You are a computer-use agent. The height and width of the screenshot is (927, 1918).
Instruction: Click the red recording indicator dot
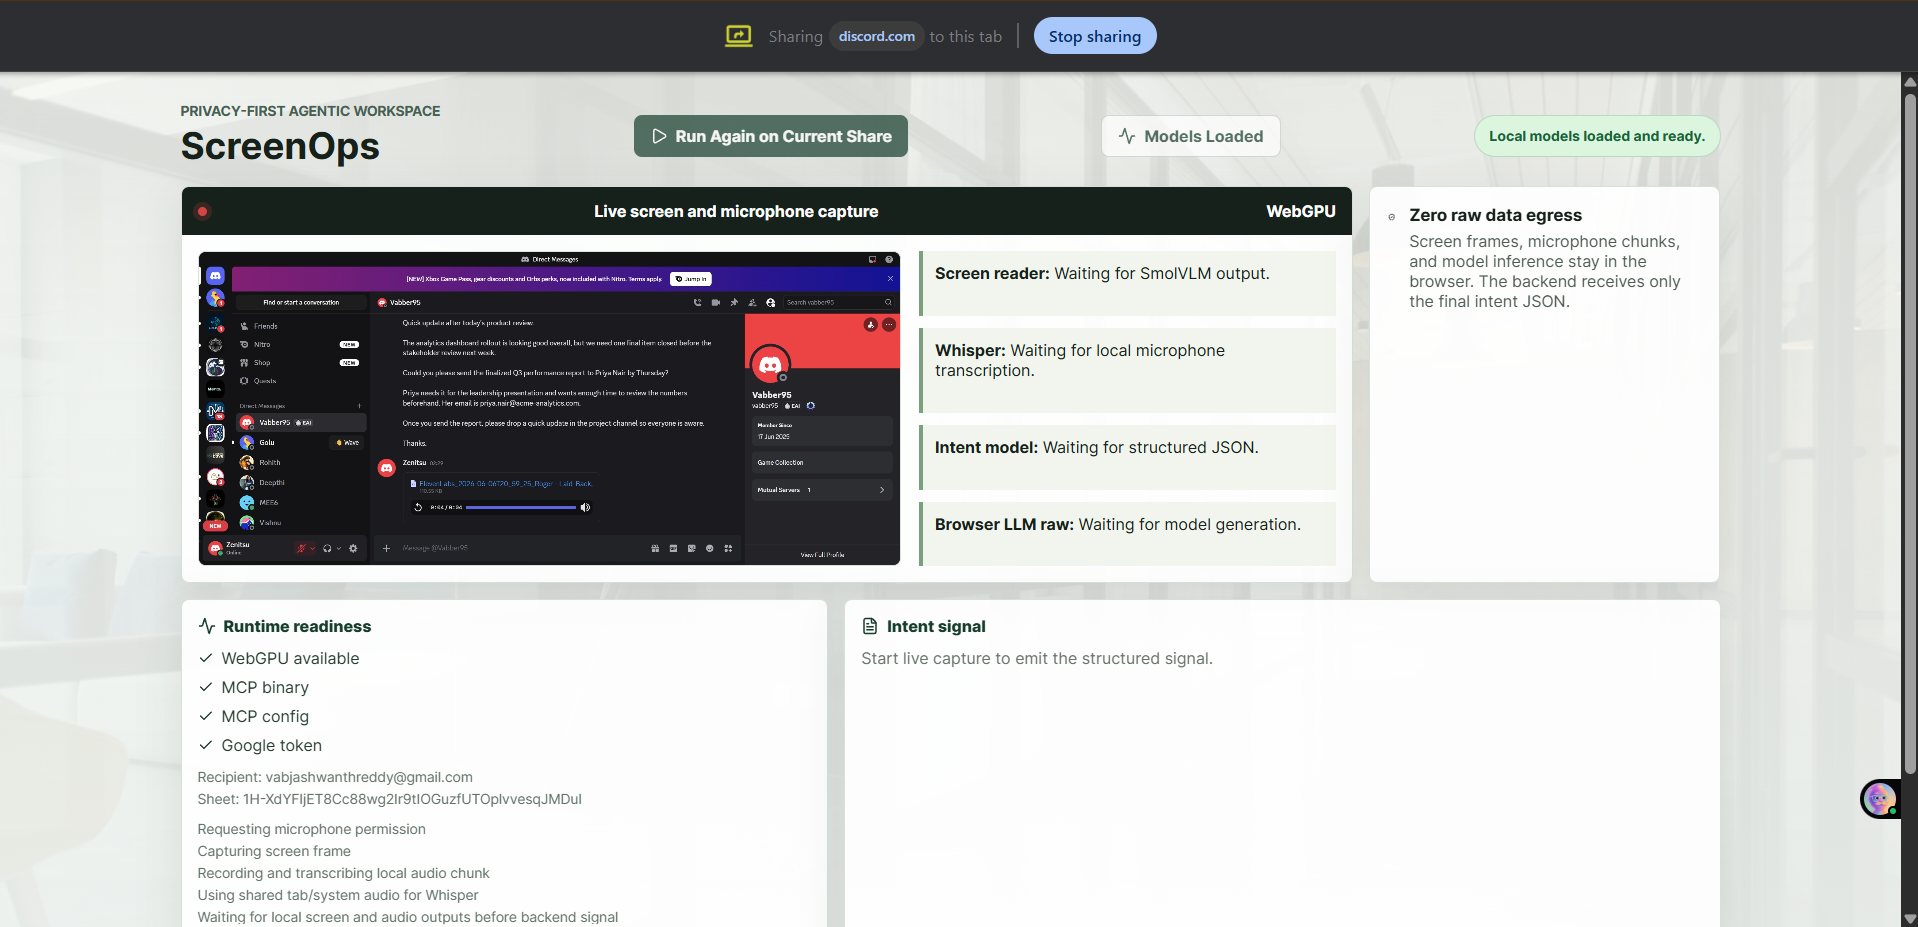[x=203, y=211]
